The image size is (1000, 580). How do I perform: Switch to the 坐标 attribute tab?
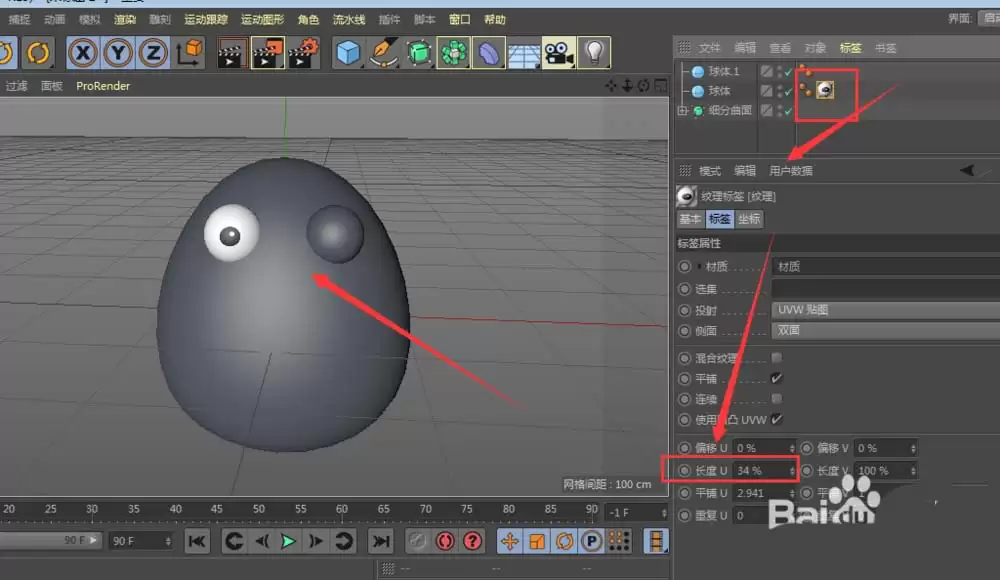pyautogui.click(x=748, y=218)
